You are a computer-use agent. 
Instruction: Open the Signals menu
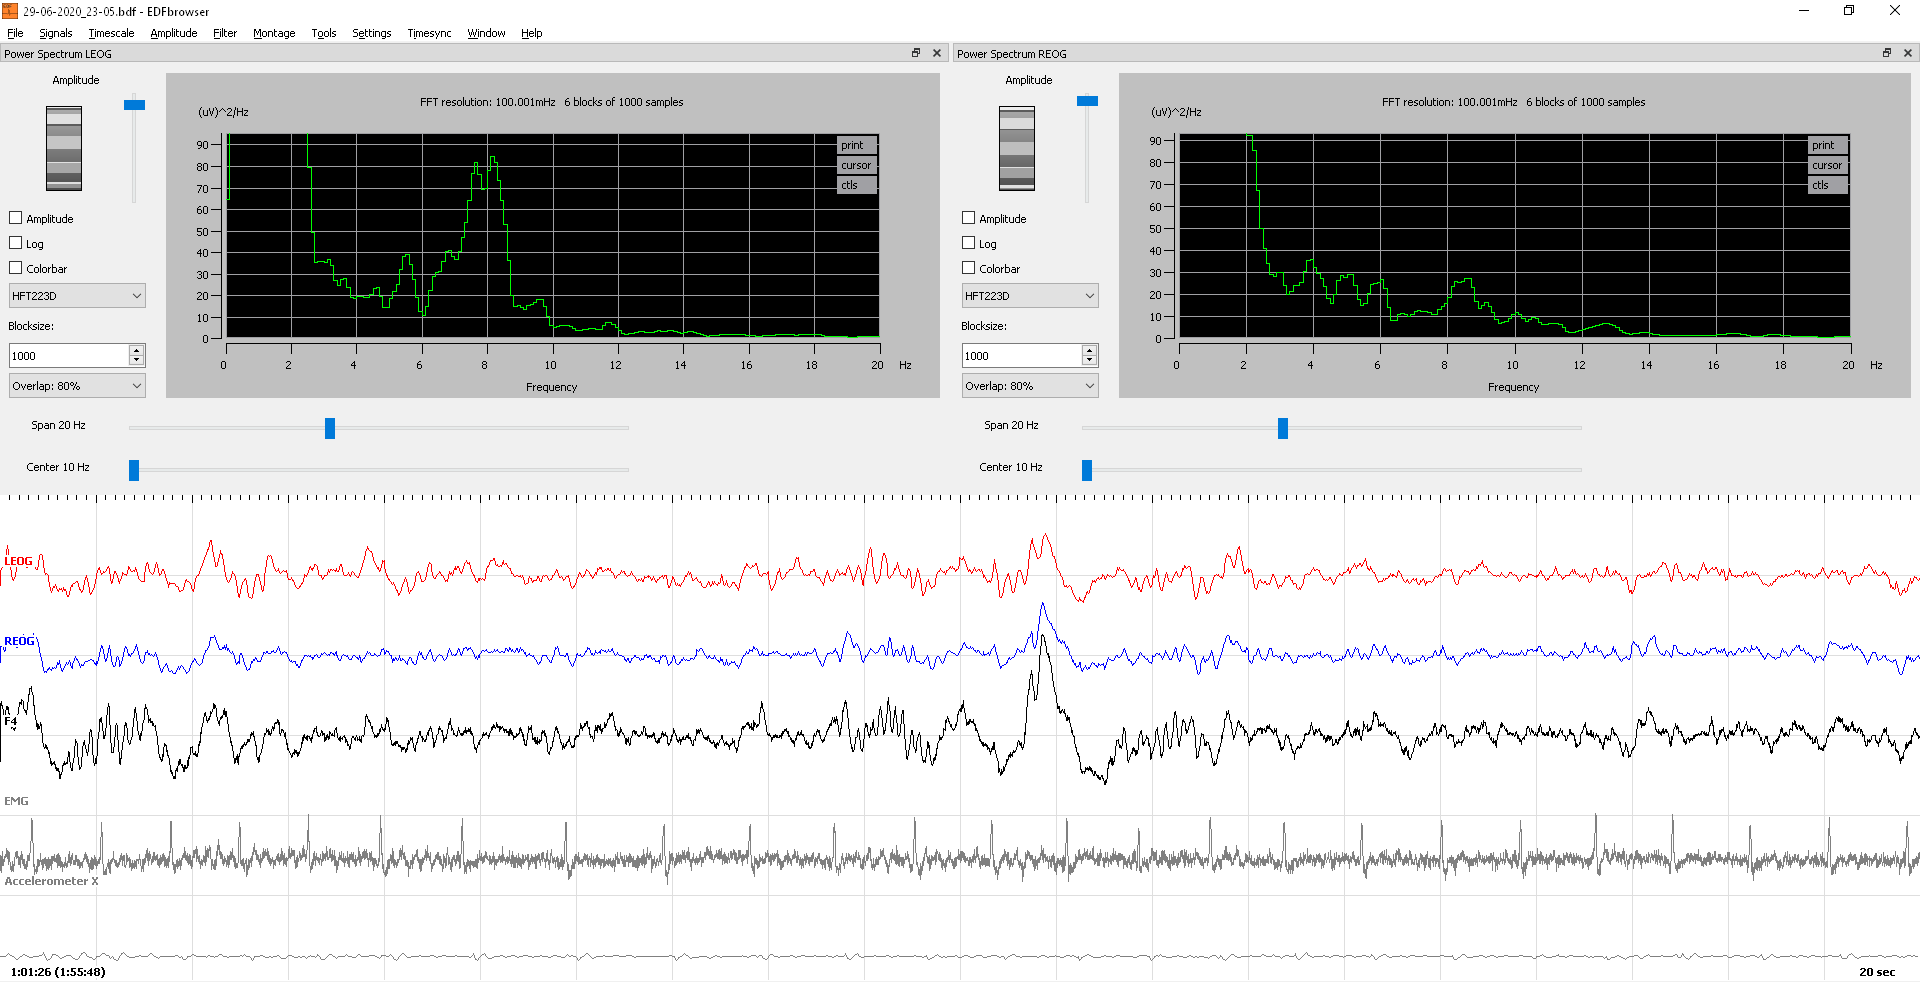[56, 33]
